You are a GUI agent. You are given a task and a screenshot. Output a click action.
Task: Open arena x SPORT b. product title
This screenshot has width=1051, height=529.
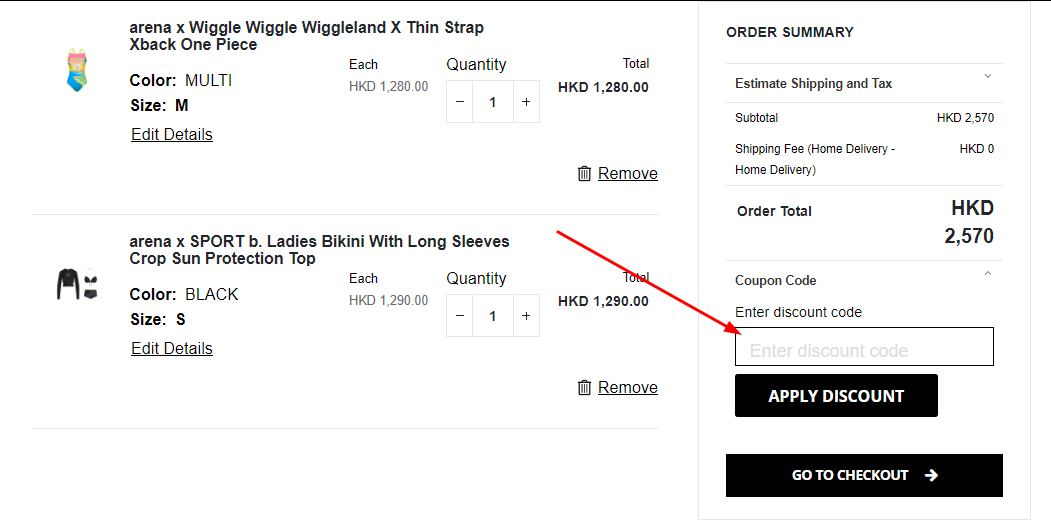[319, 250]
